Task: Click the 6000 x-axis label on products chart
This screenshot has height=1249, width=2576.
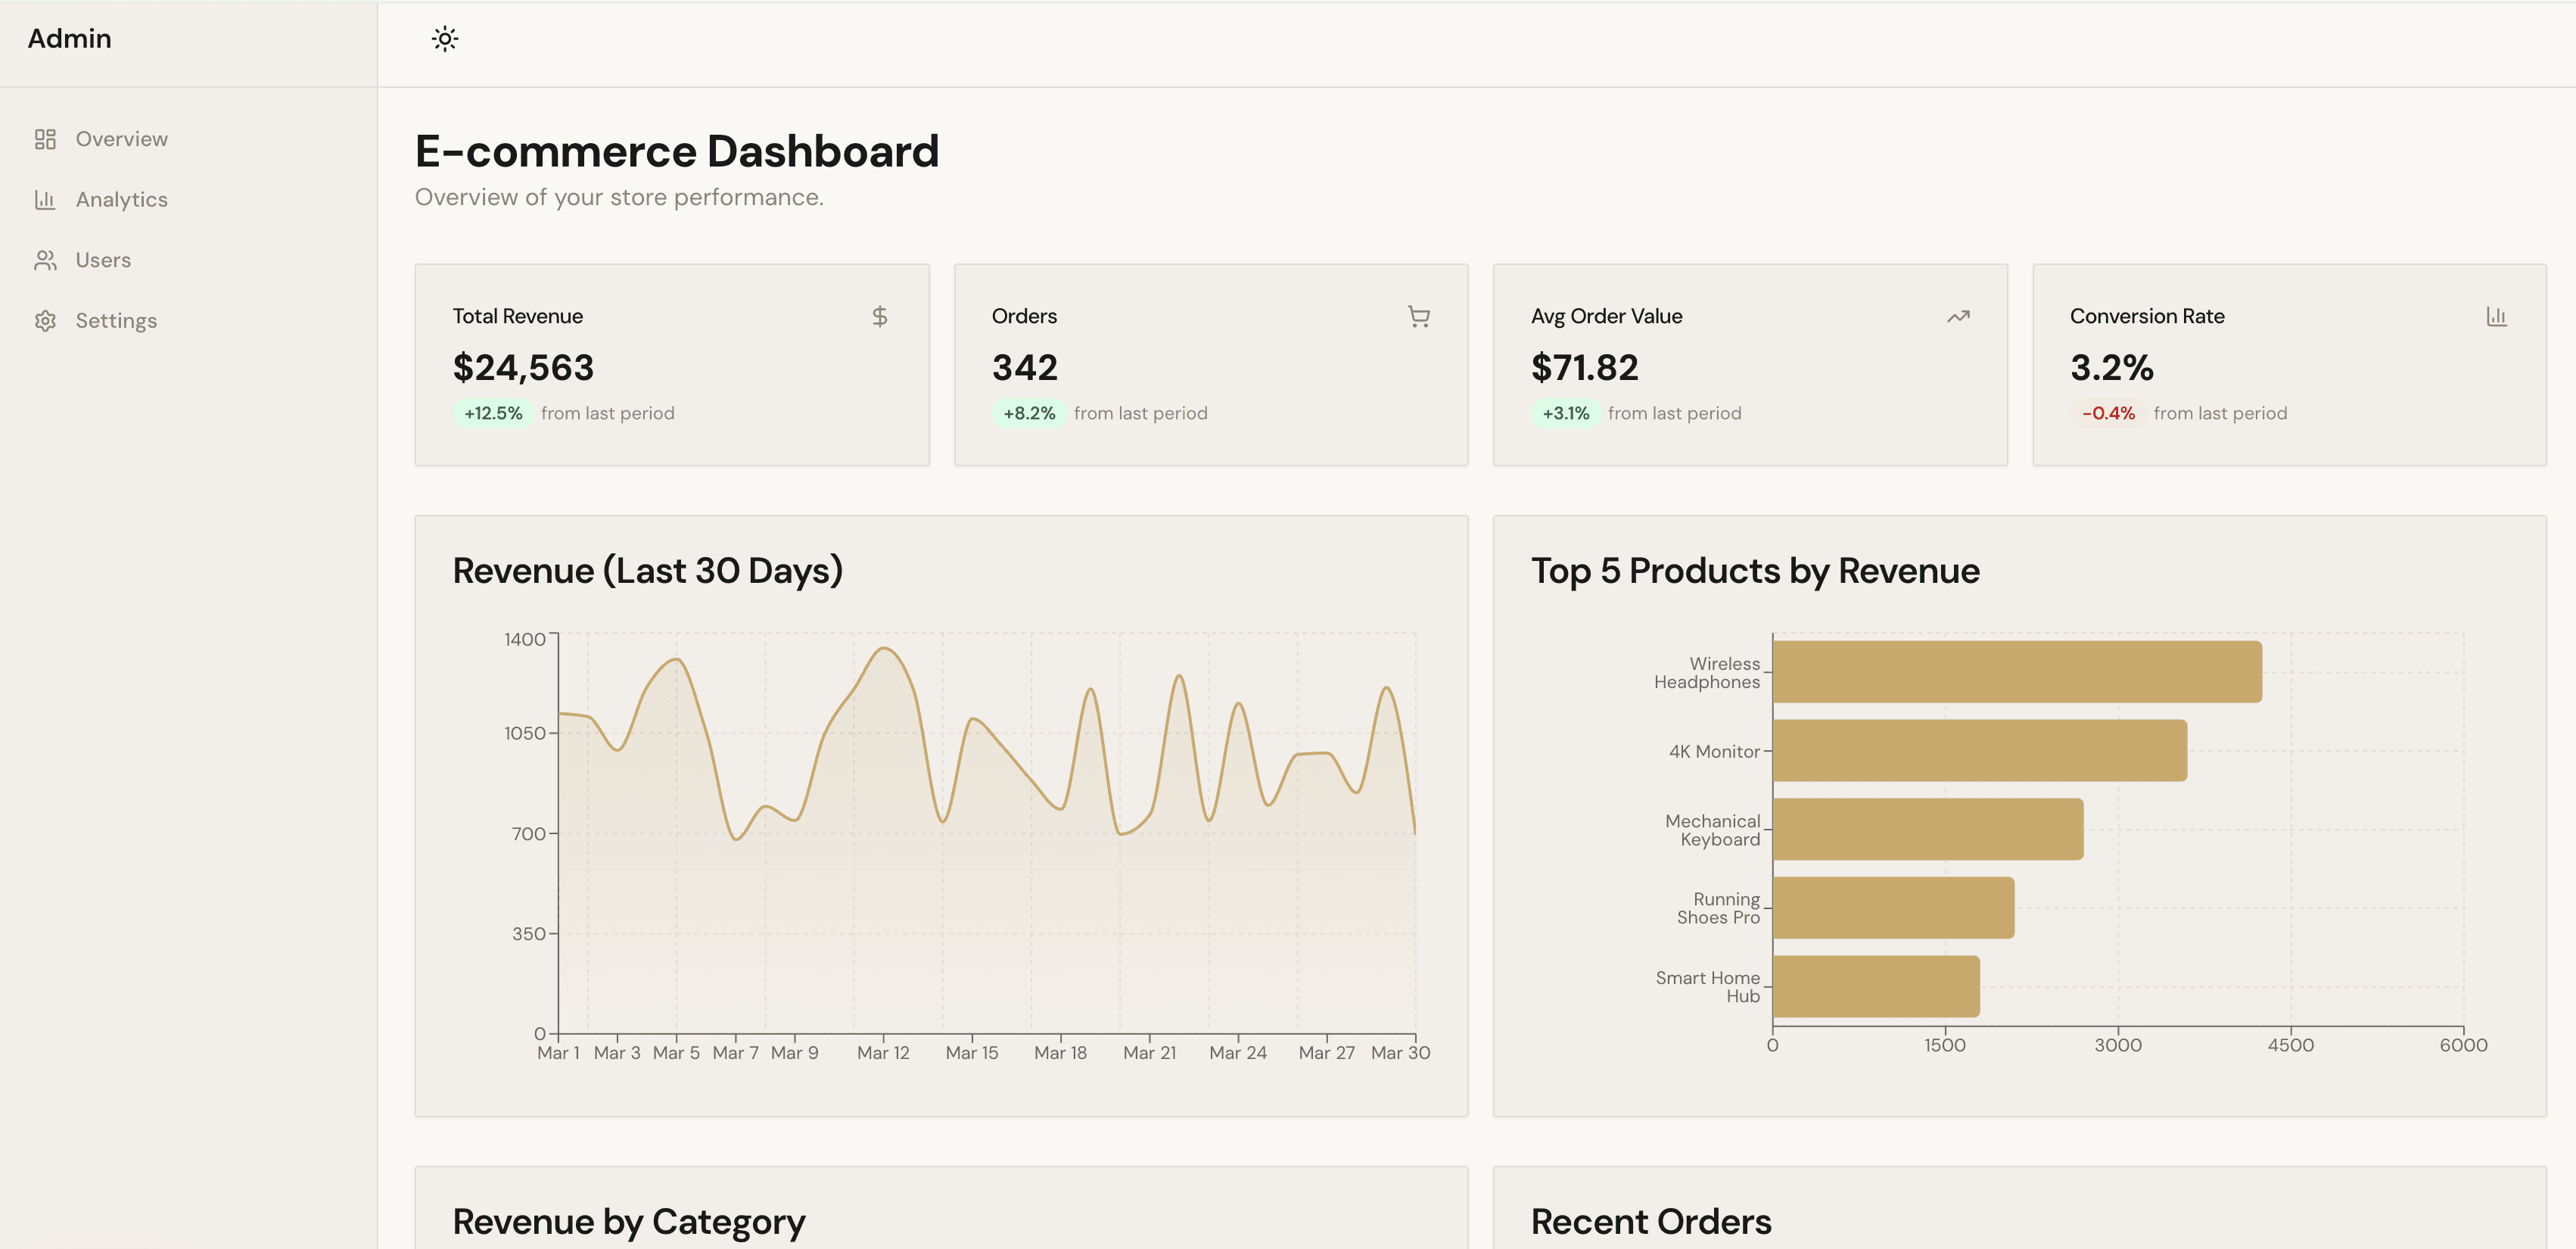Action: (2463, 1046)
